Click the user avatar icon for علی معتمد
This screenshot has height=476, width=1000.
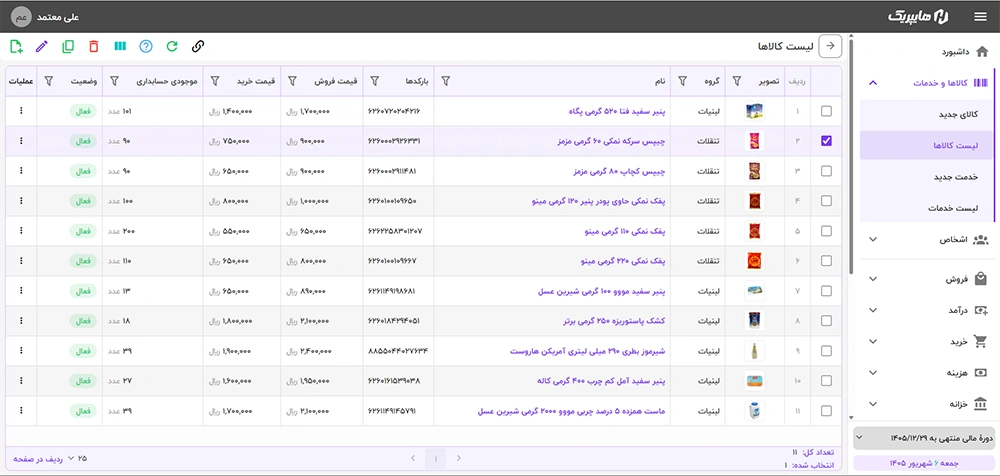(21, 17)
